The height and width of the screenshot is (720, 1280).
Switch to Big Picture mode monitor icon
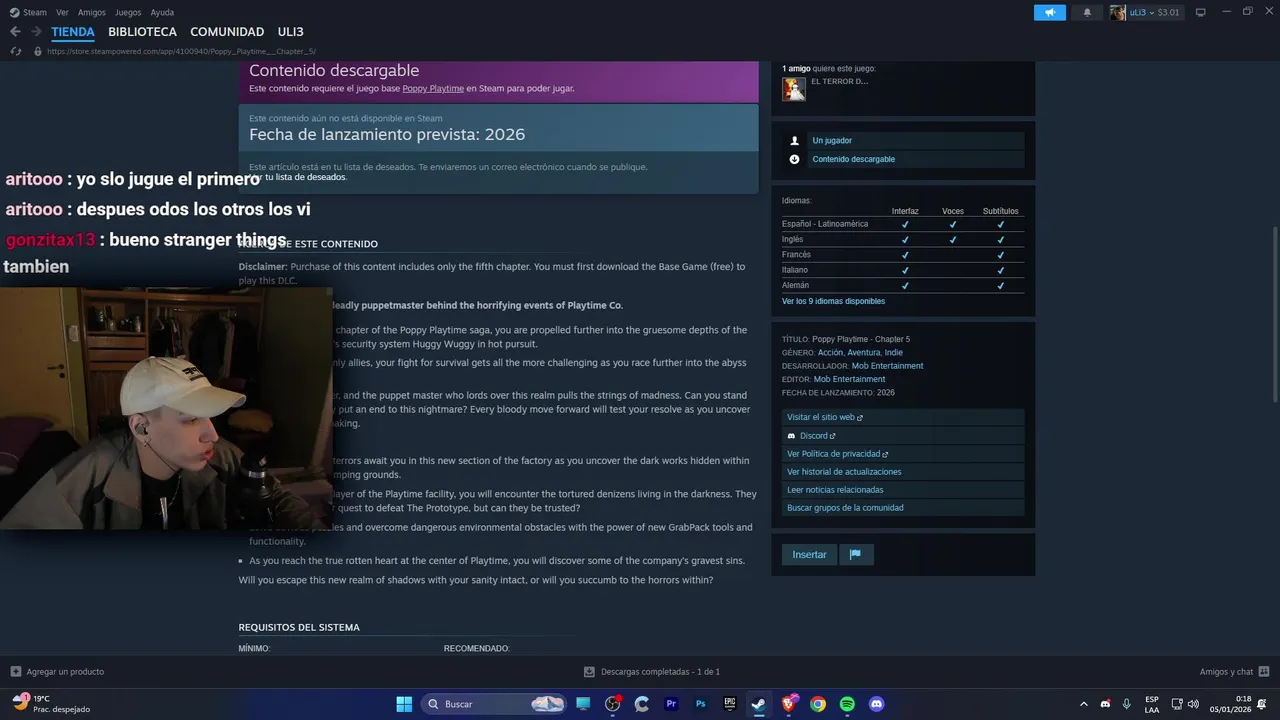(1201, 12)
